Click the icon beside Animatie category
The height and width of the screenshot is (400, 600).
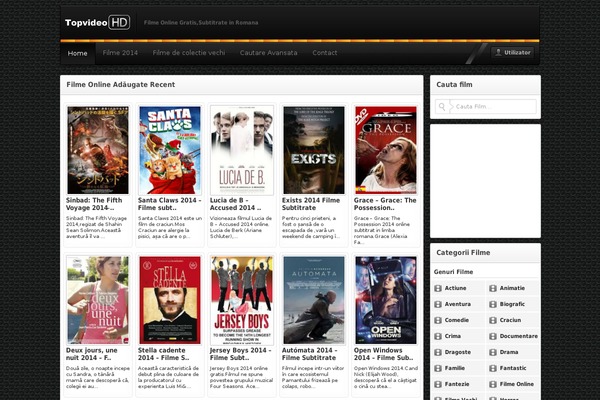click(x=493, y=288)
